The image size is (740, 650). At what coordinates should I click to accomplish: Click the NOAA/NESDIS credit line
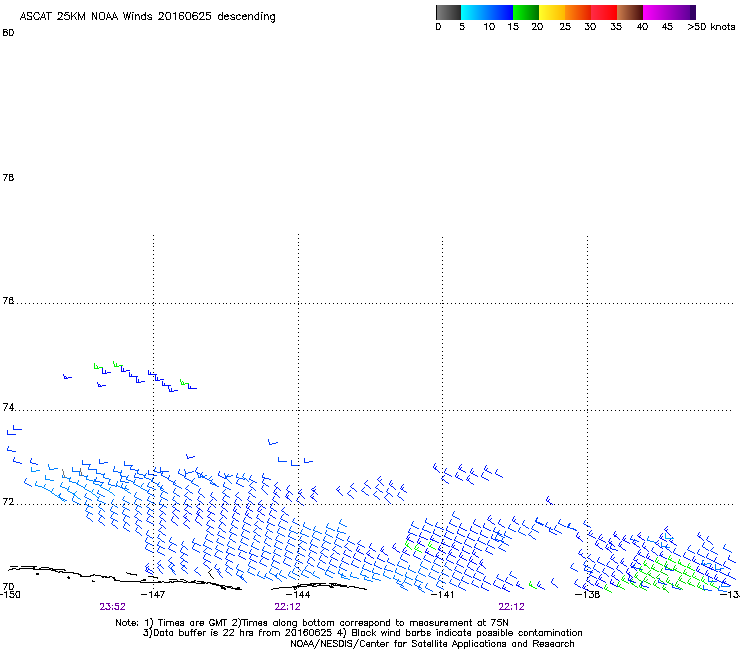click(432, 644)
